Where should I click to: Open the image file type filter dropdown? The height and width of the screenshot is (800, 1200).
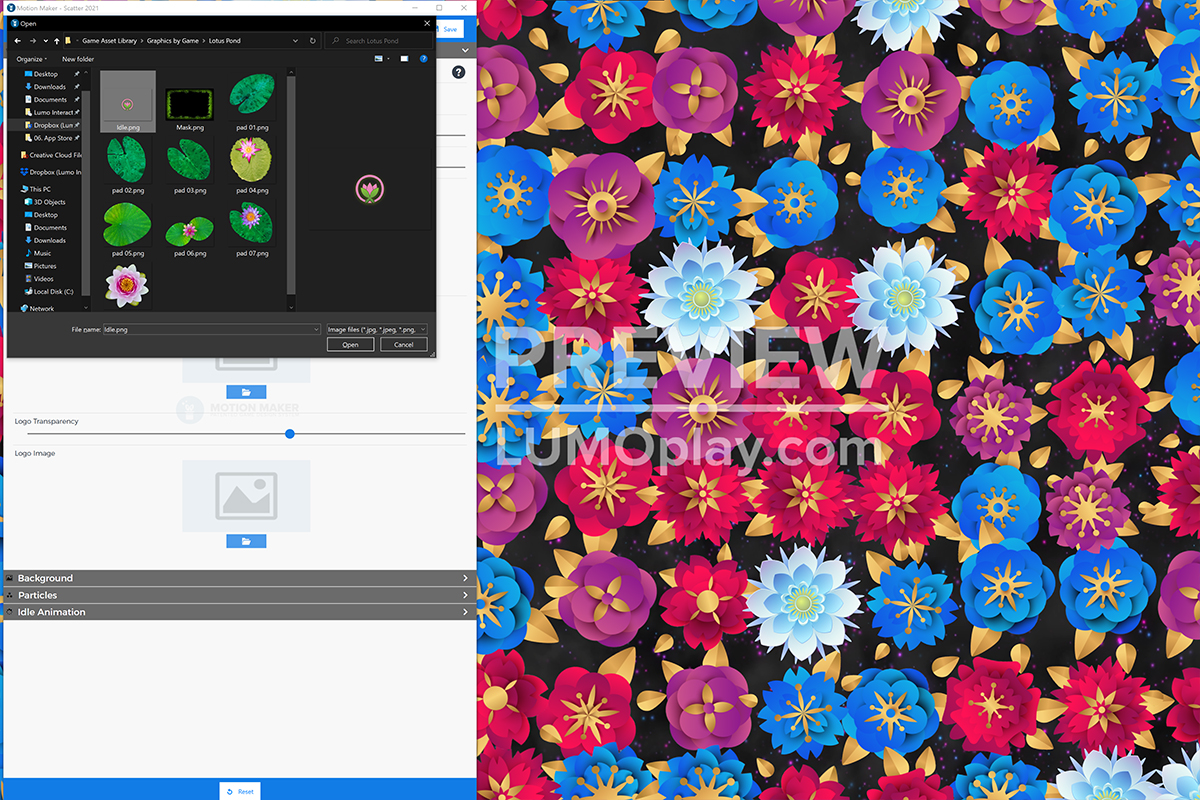pyautogui.click(x=377, y=329)
